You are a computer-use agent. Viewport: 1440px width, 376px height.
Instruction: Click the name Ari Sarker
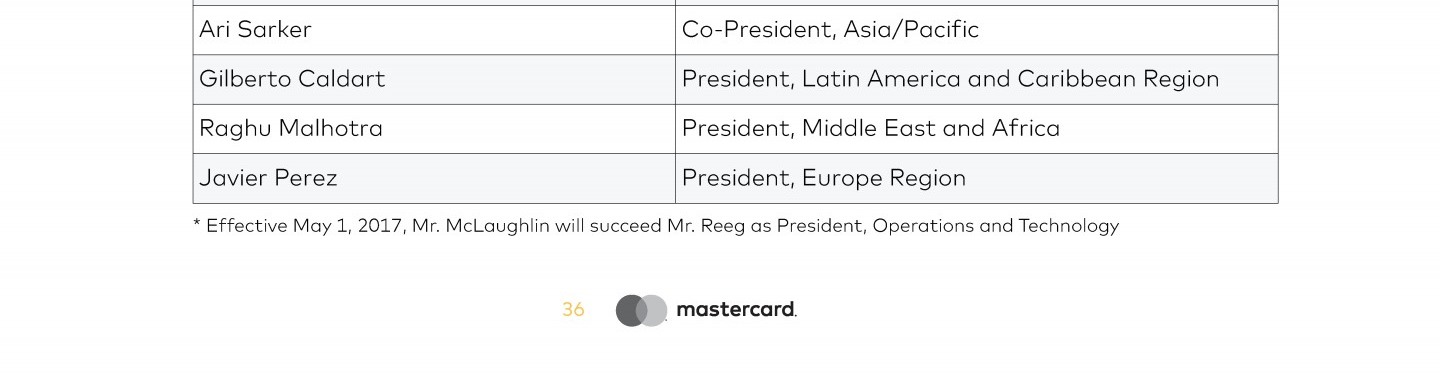pyautogui.click(x=255, y=30)
